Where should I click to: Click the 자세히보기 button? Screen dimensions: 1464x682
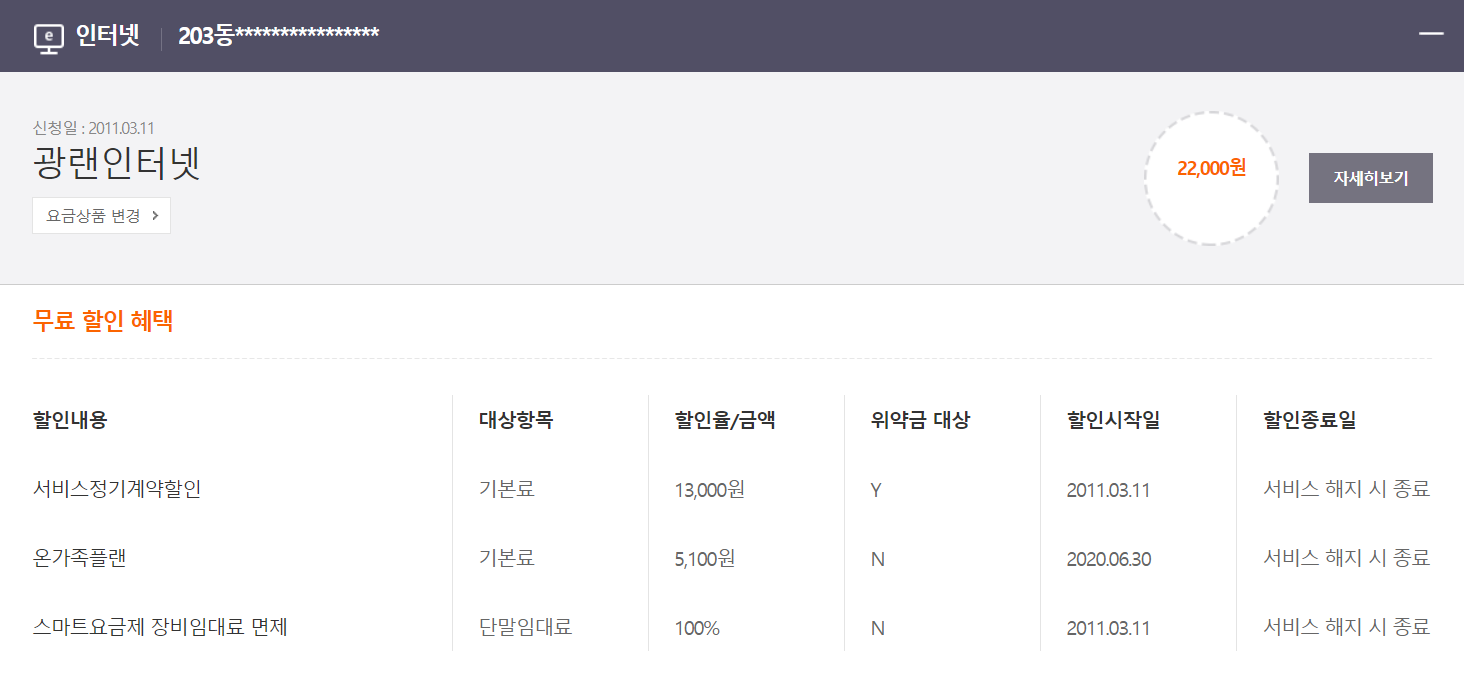(x=1370, y=178)
